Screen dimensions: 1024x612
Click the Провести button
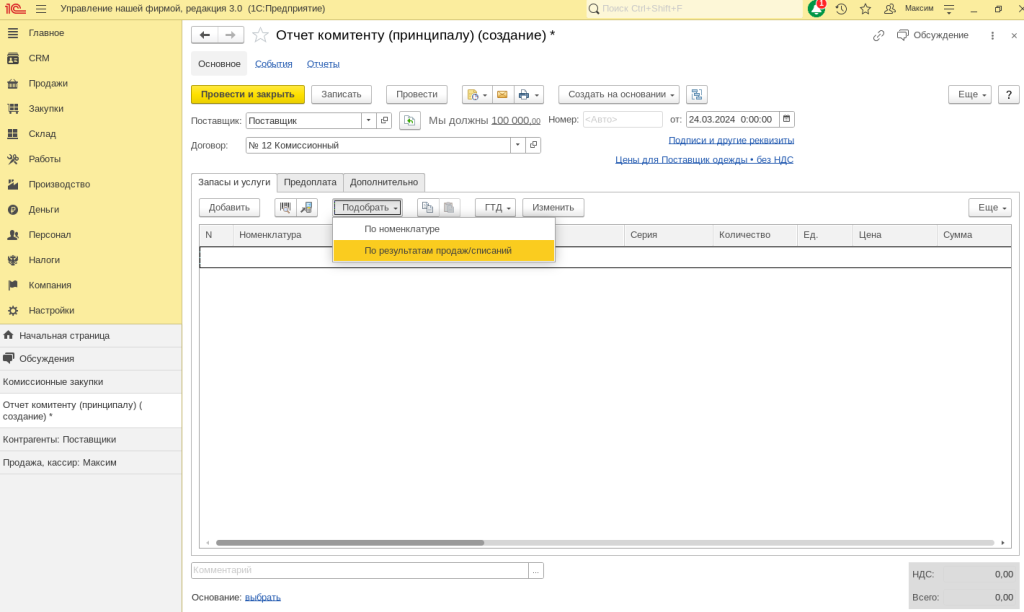417,95
